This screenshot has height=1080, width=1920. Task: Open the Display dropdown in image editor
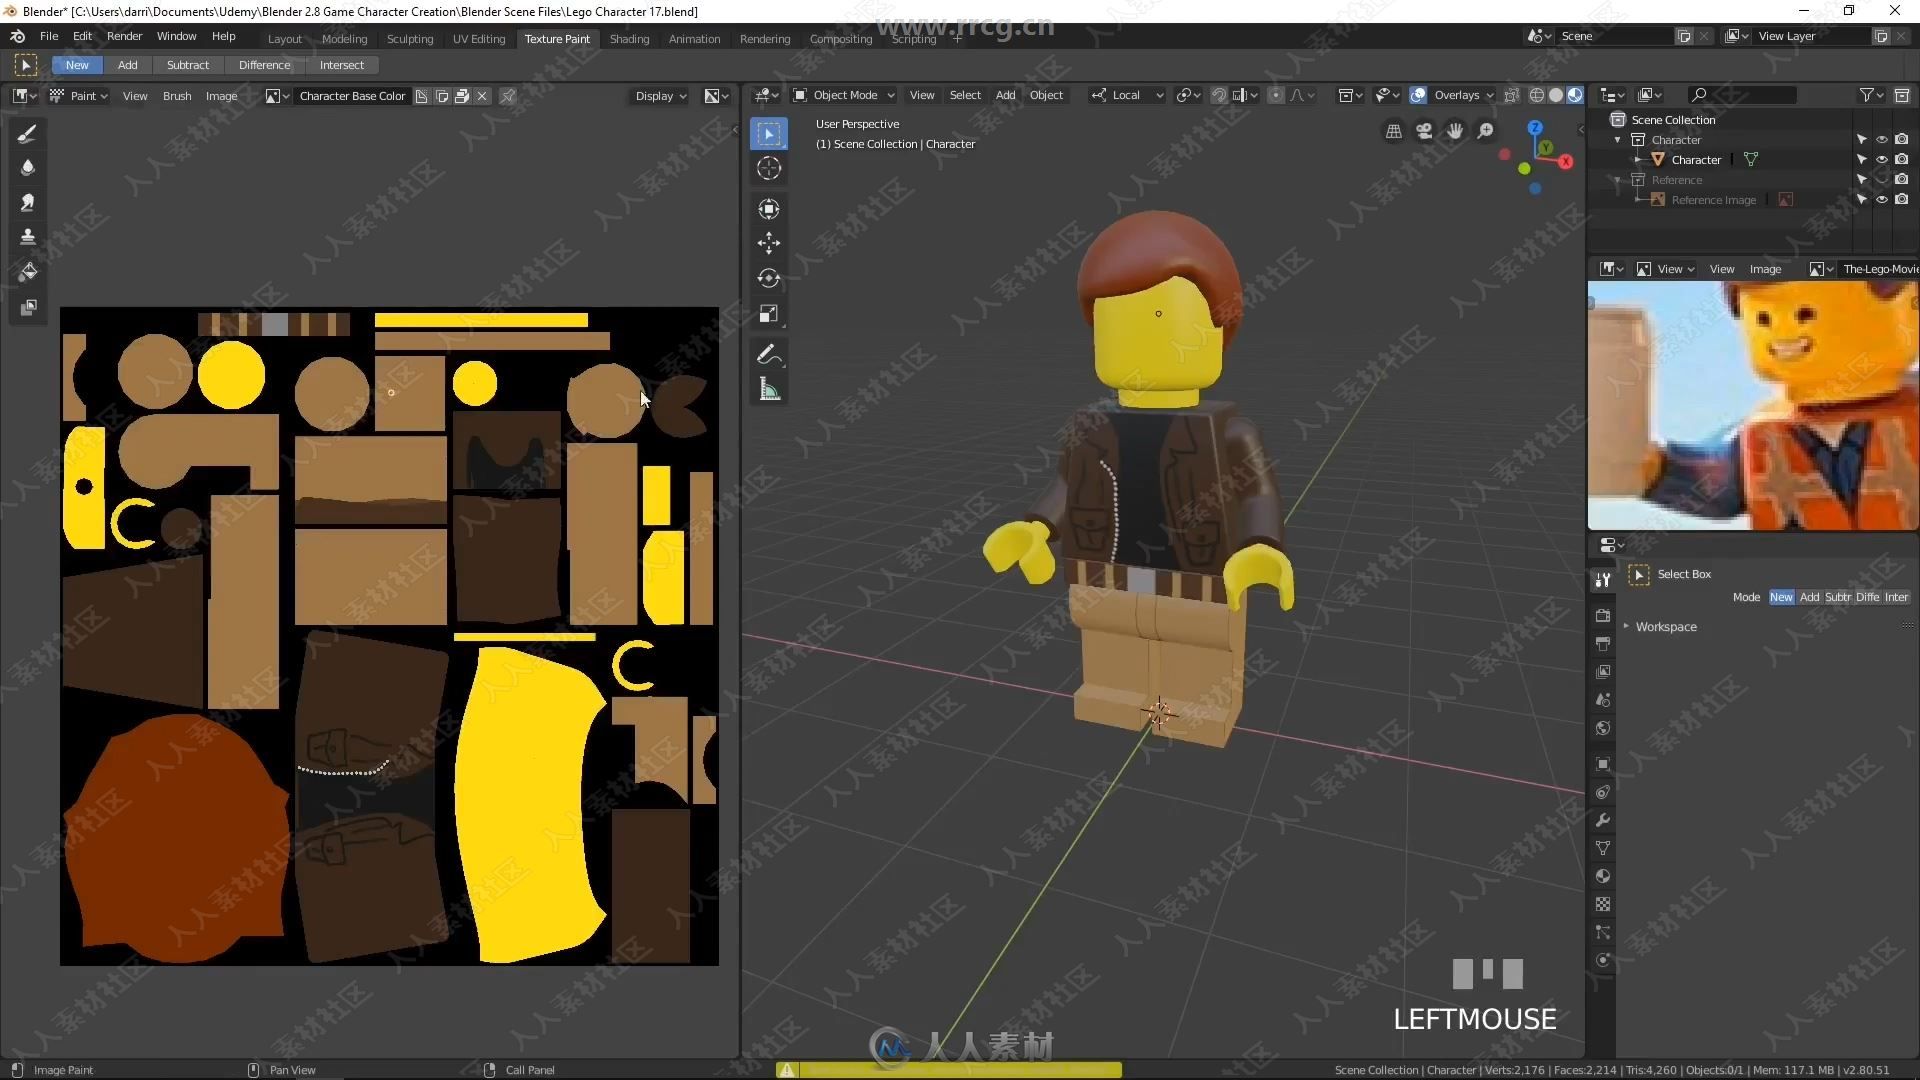(661, 96)
